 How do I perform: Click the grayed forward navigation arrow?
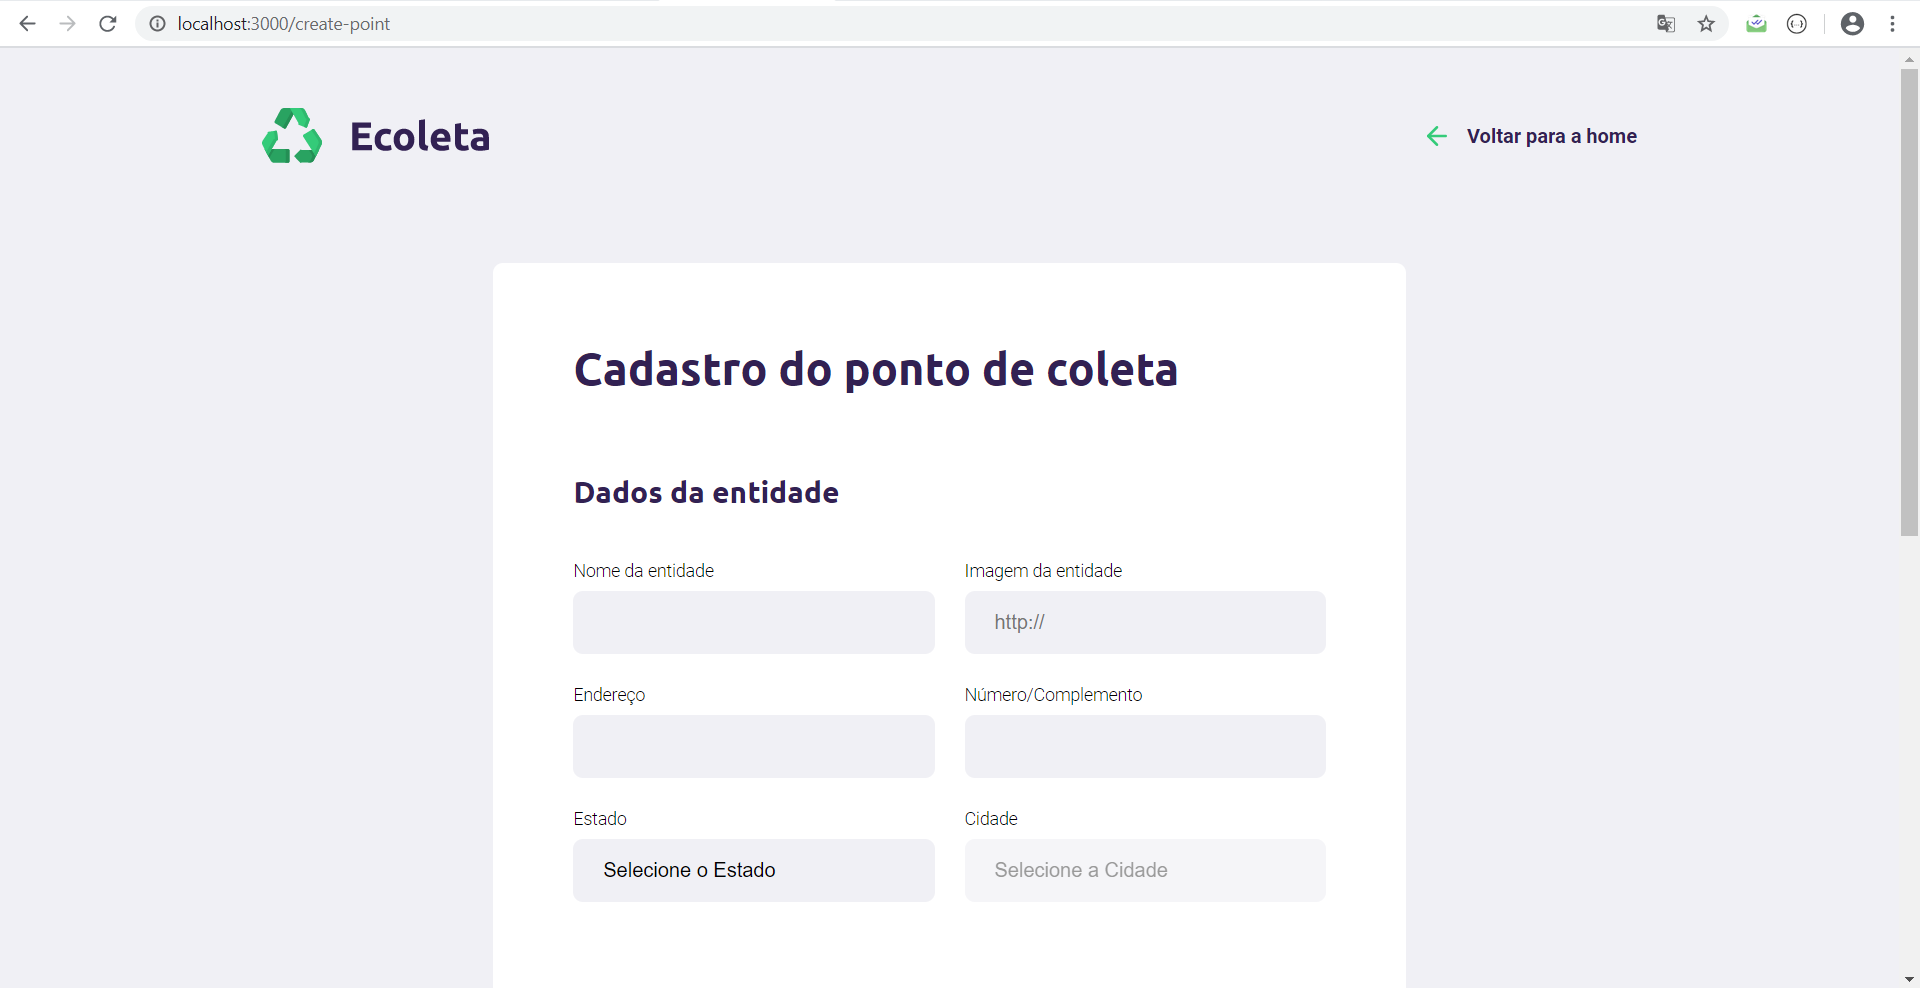[67, 23]
